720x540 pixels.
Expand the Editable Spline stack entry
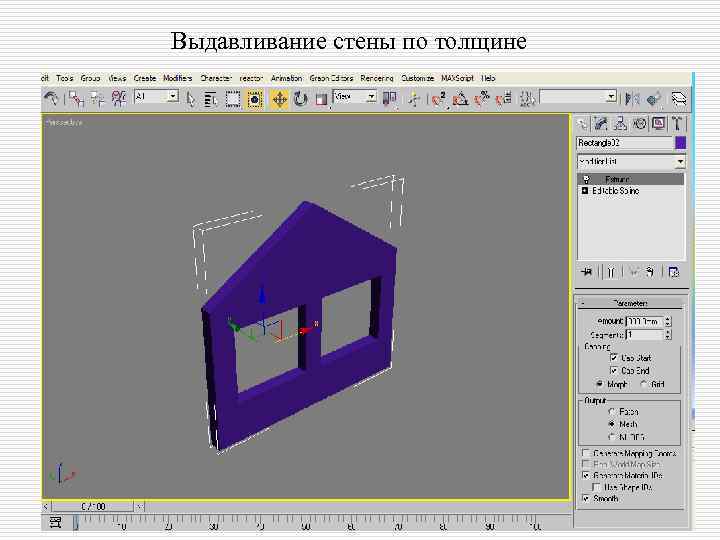(585, 190)
